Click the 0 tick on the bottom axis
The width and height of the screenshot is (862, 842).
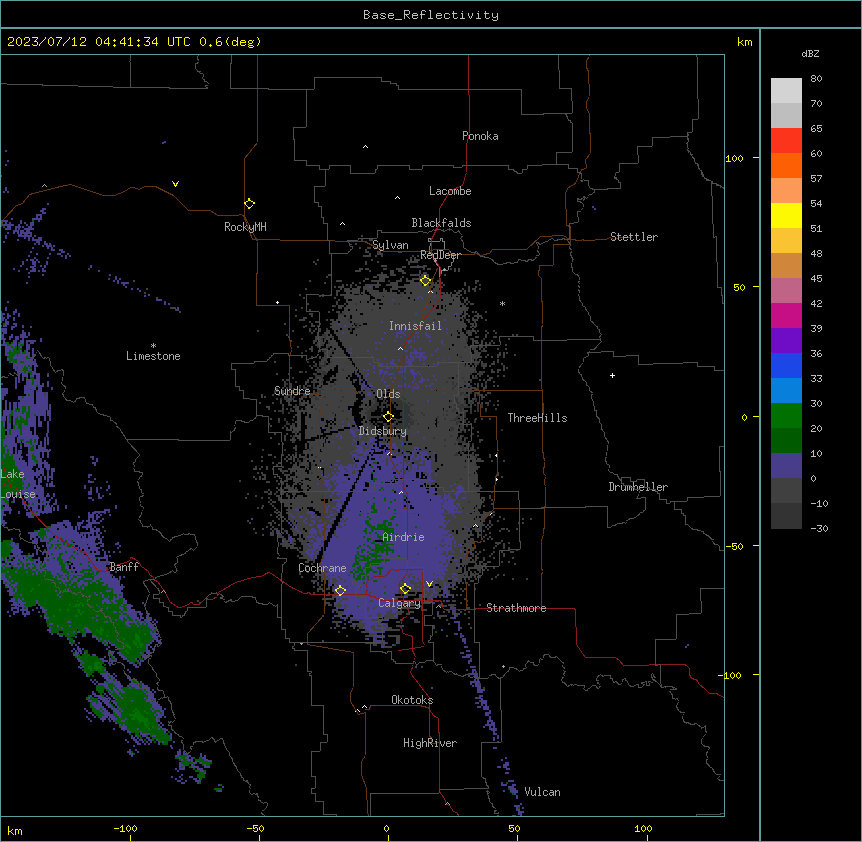point(386,828)
